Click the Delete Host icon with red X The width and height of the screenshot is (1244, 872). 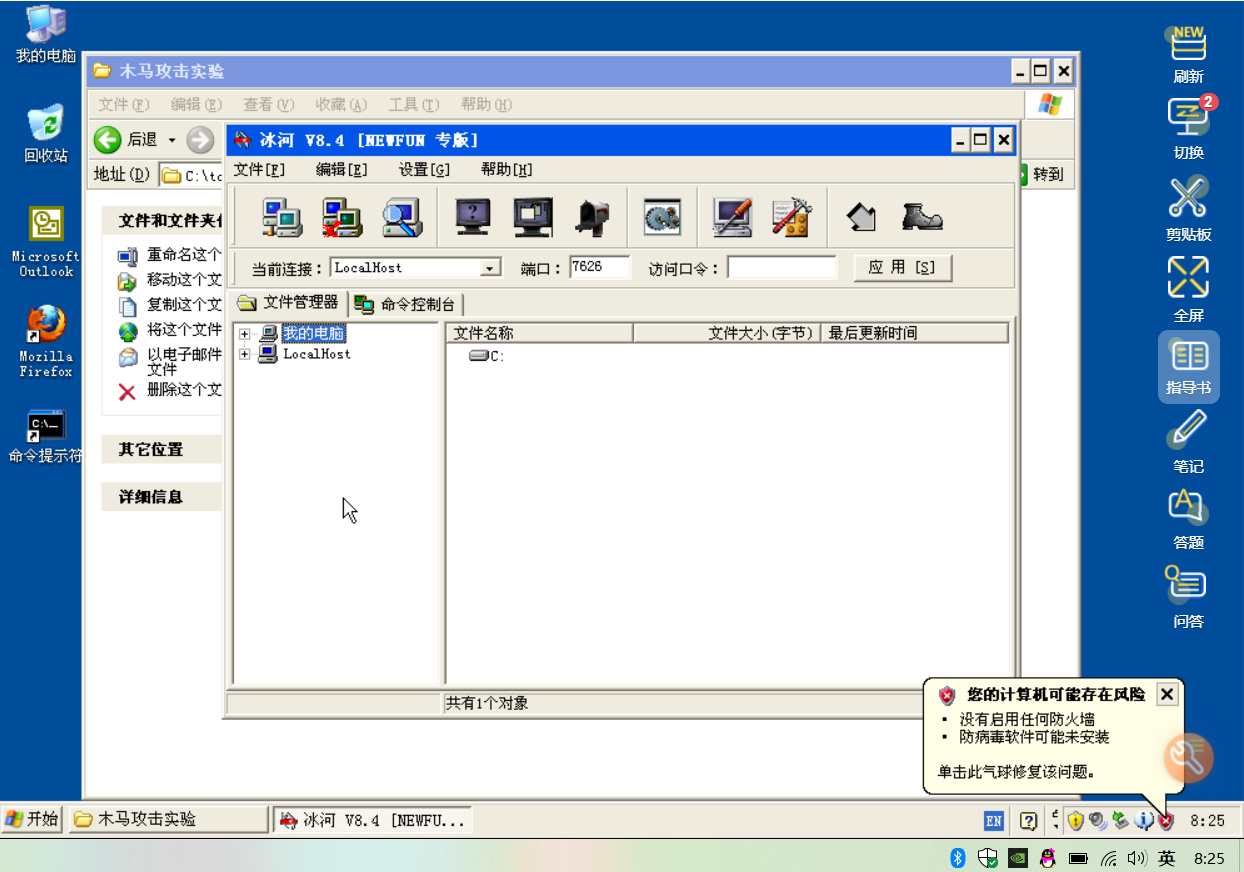[x=341, y=216]
